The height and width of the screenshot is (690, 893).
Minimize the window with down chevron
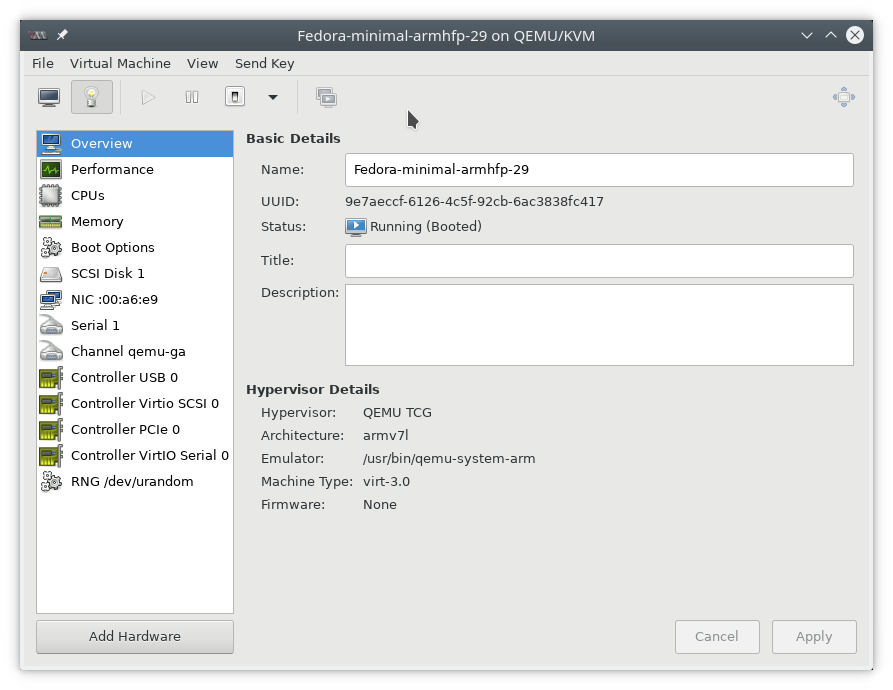[806, 35]
